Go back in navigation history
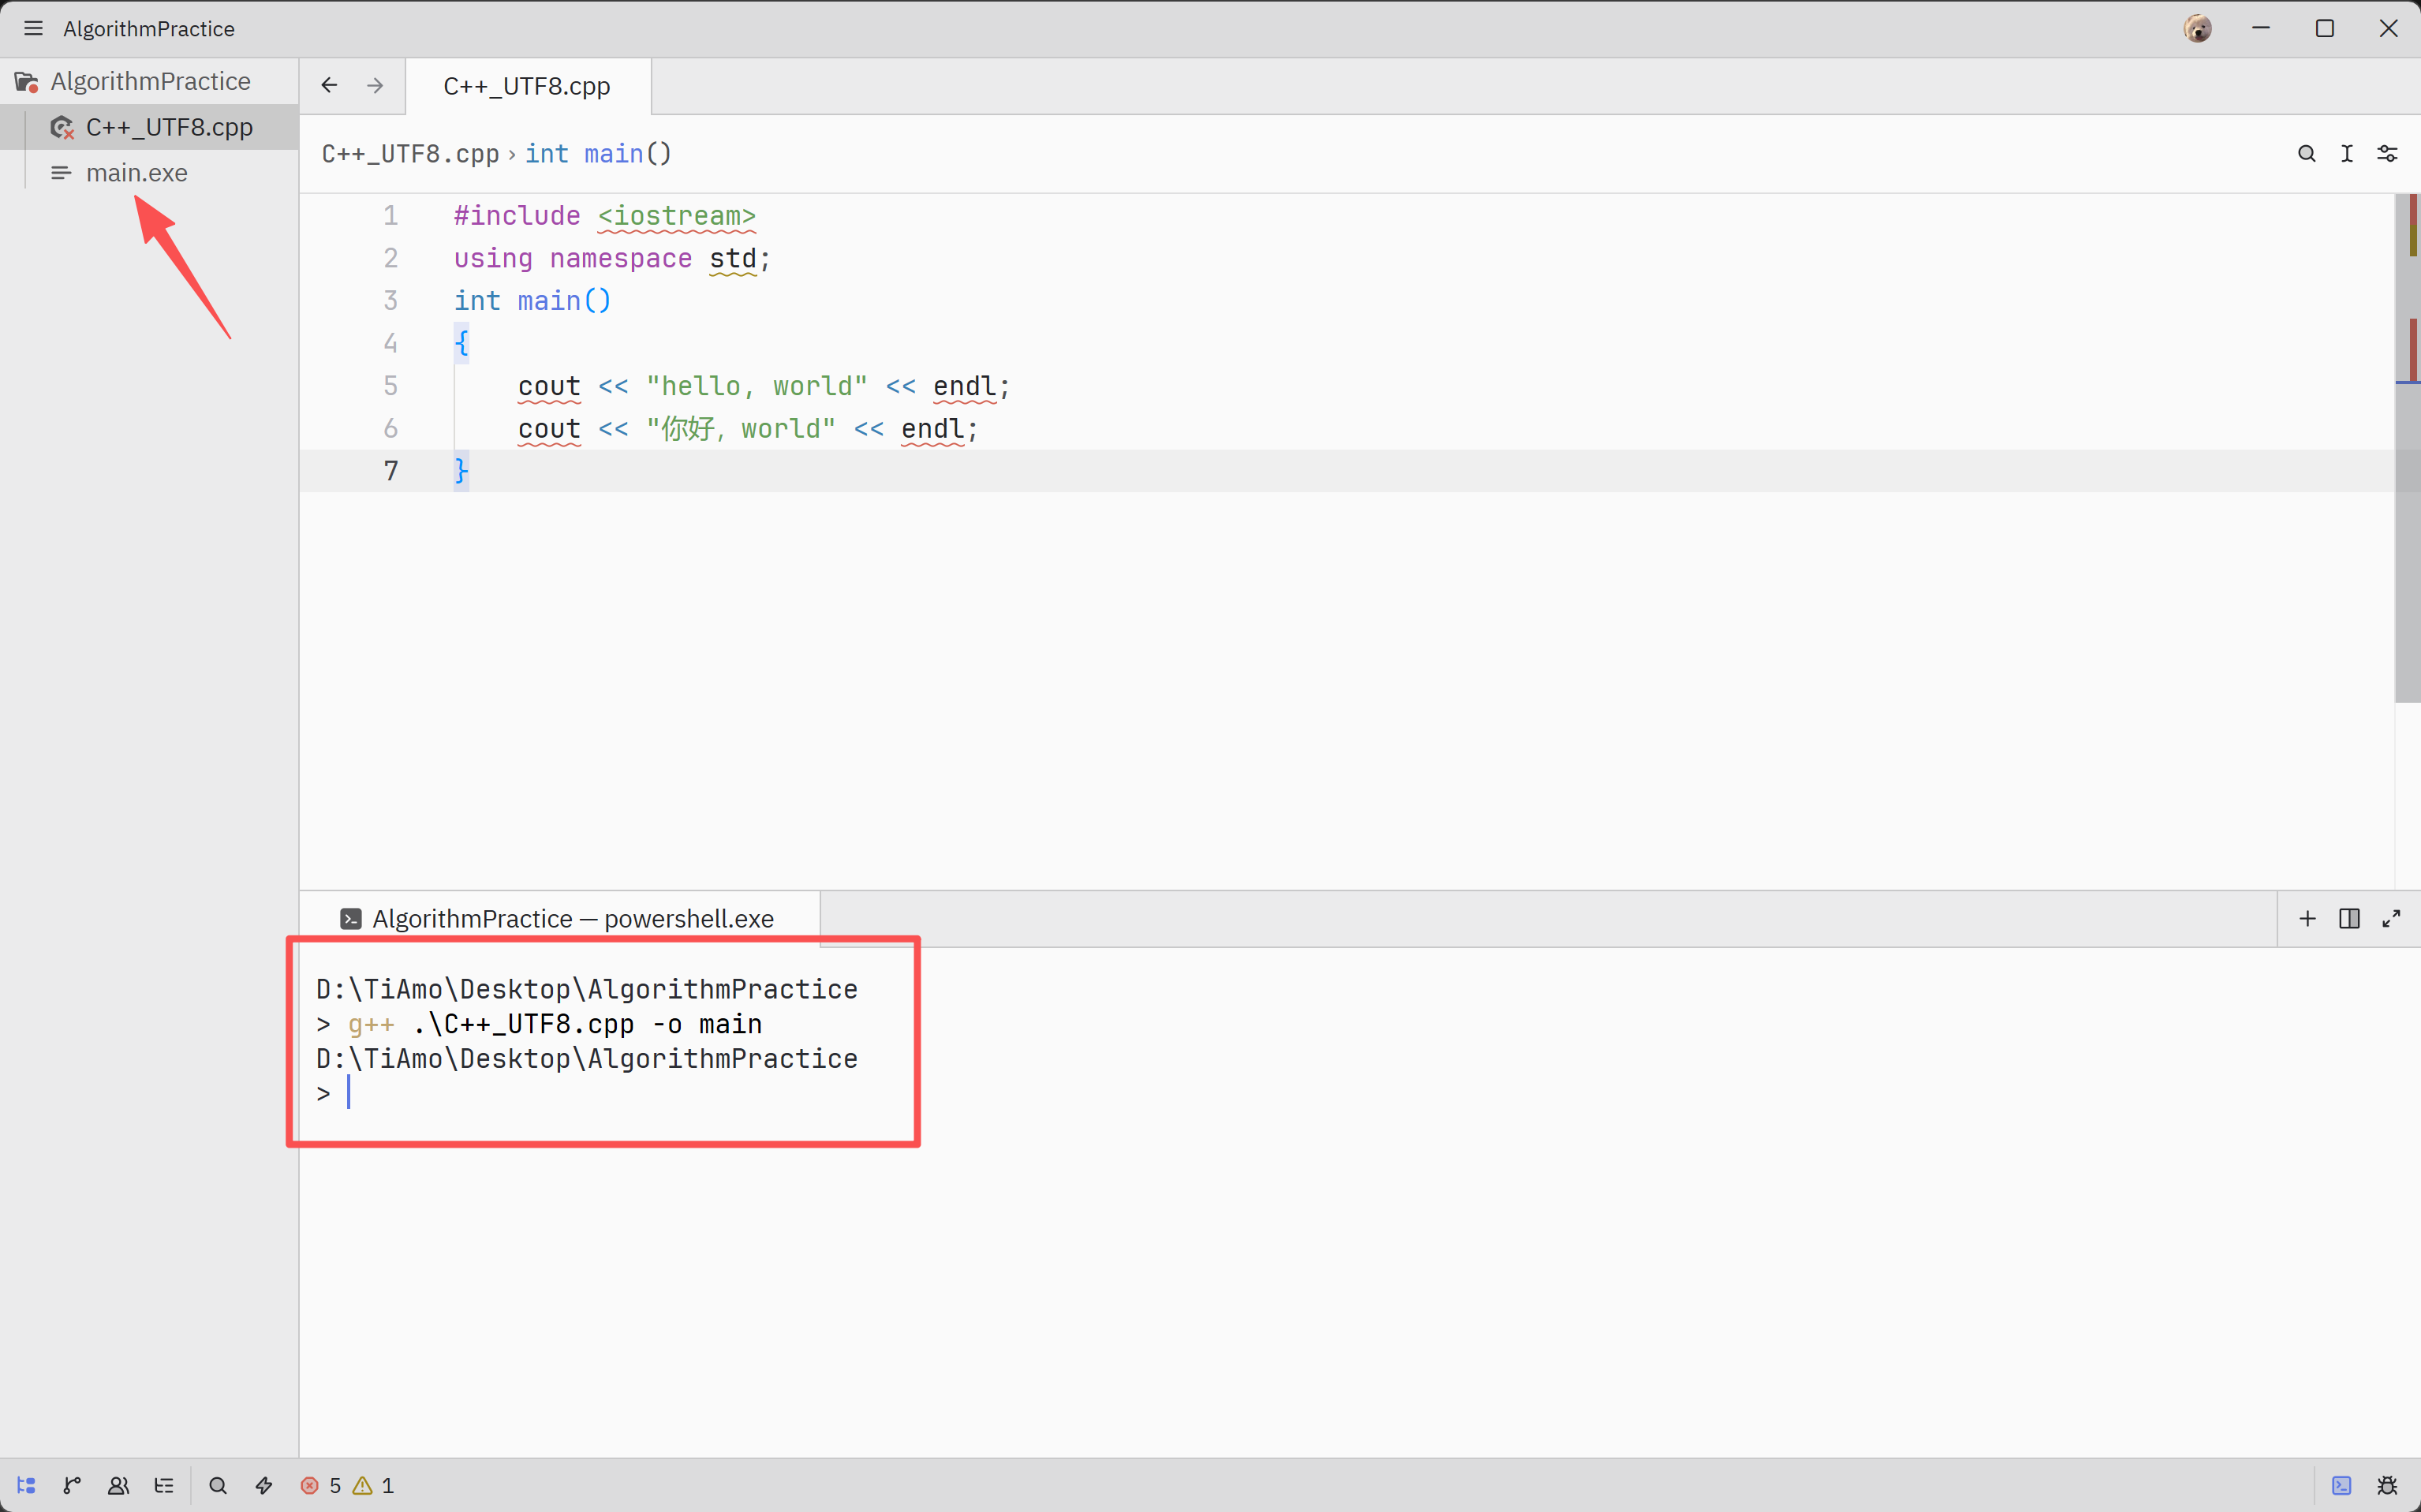2421x1512 pixels. point(329,86)
